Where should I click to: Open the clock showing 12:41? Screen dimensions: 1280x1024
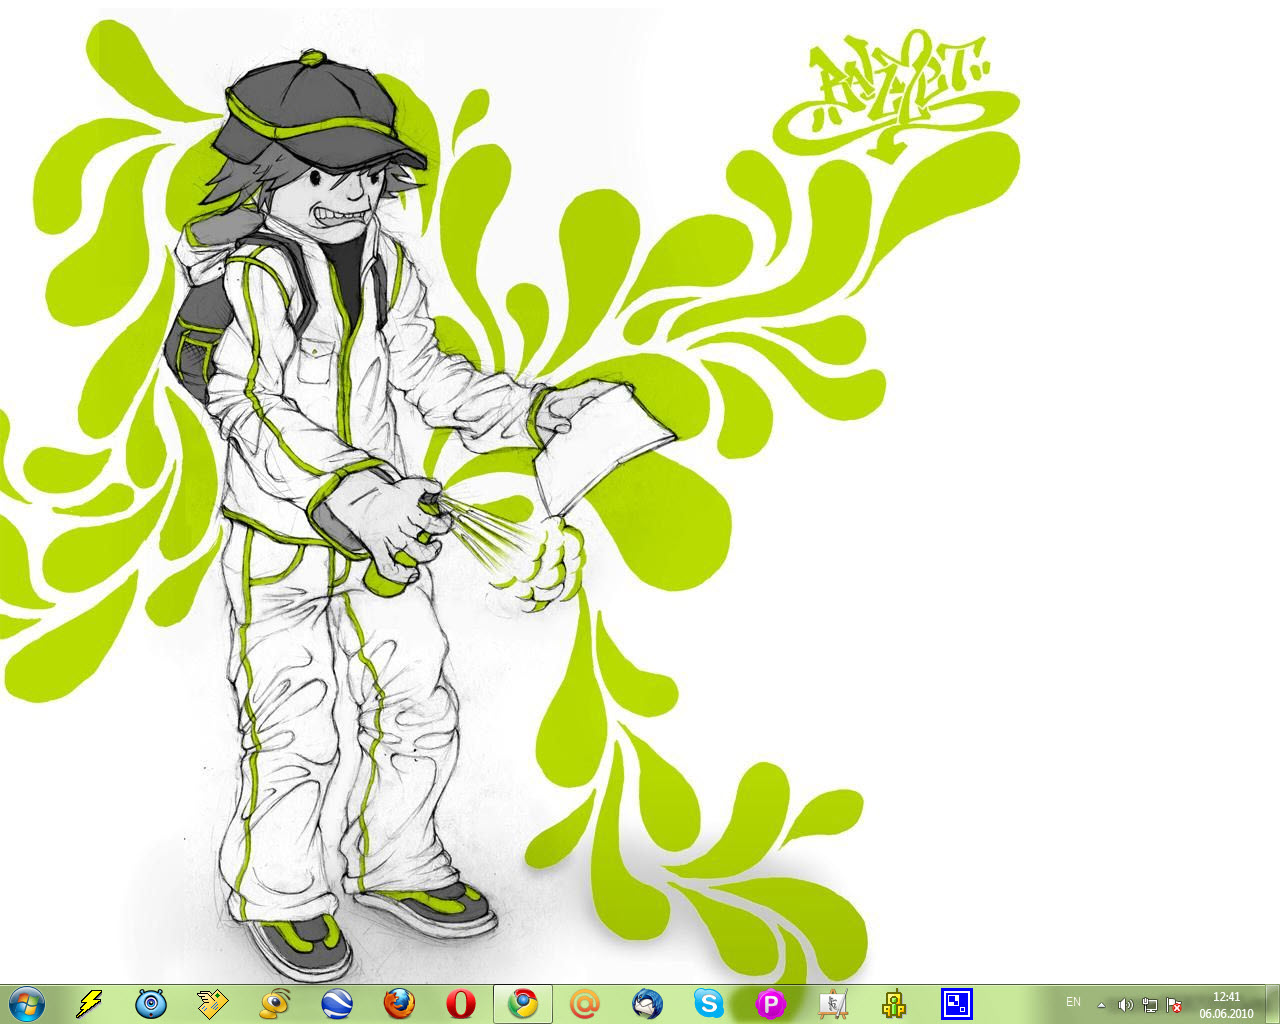coord(1226,1004)
